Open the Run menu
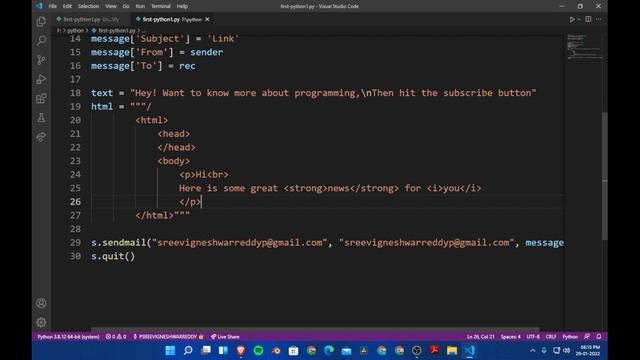Screen dimensions: 640x360 tap(140, 6)
